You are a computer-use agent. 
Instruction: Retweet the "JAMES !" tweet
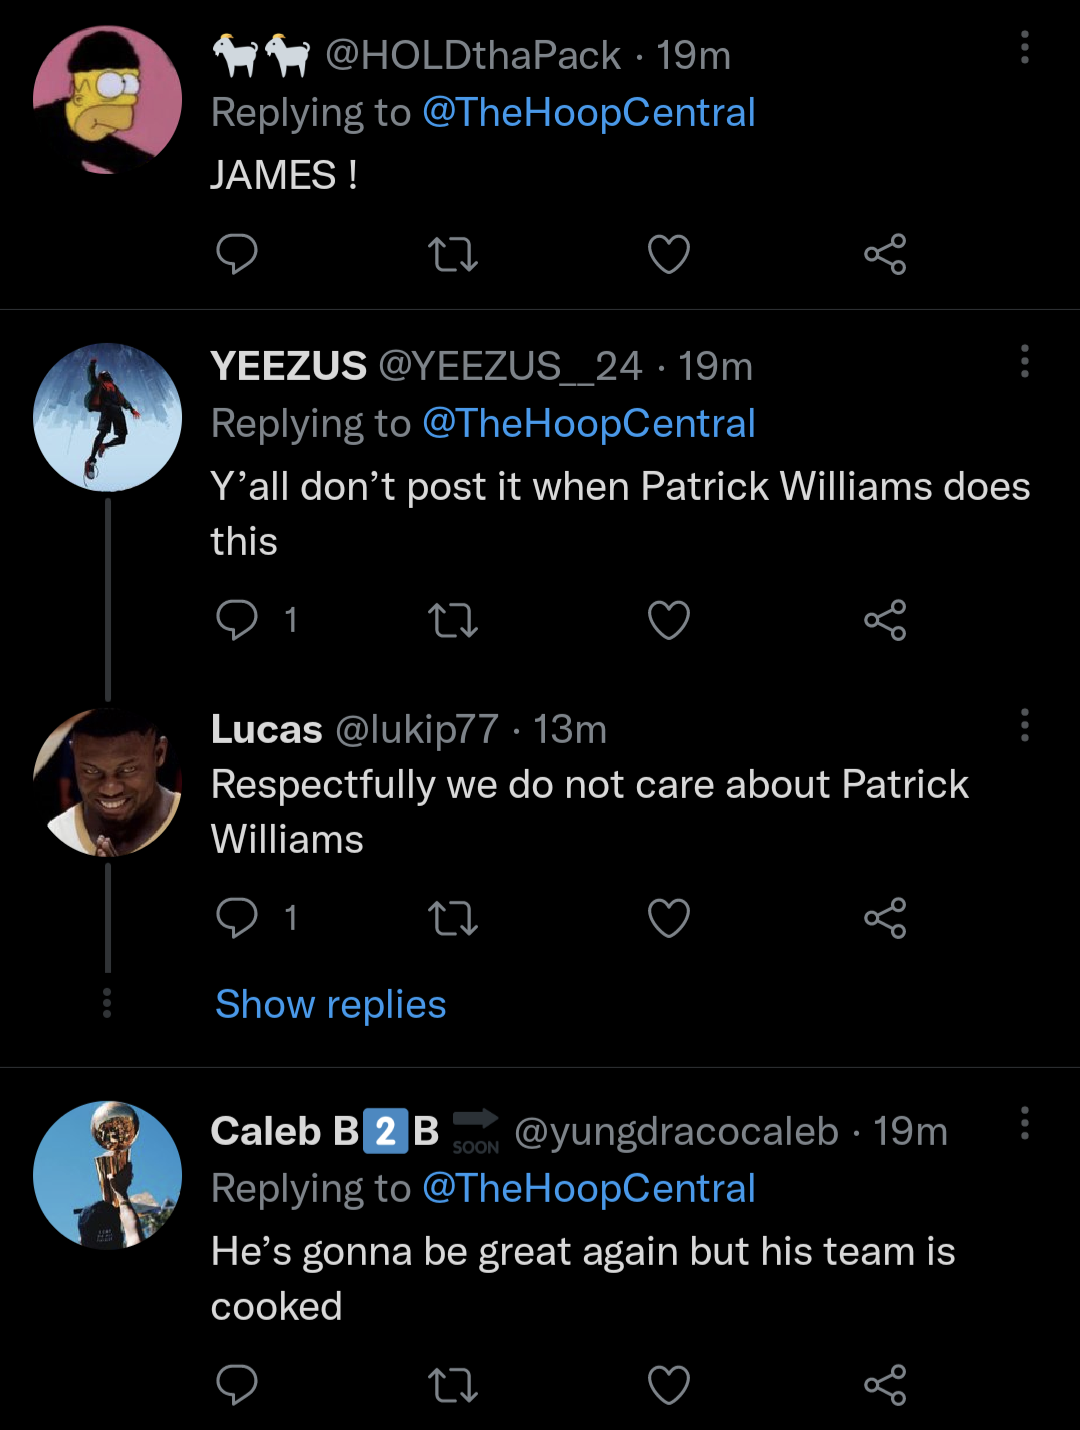pos(453,254)
